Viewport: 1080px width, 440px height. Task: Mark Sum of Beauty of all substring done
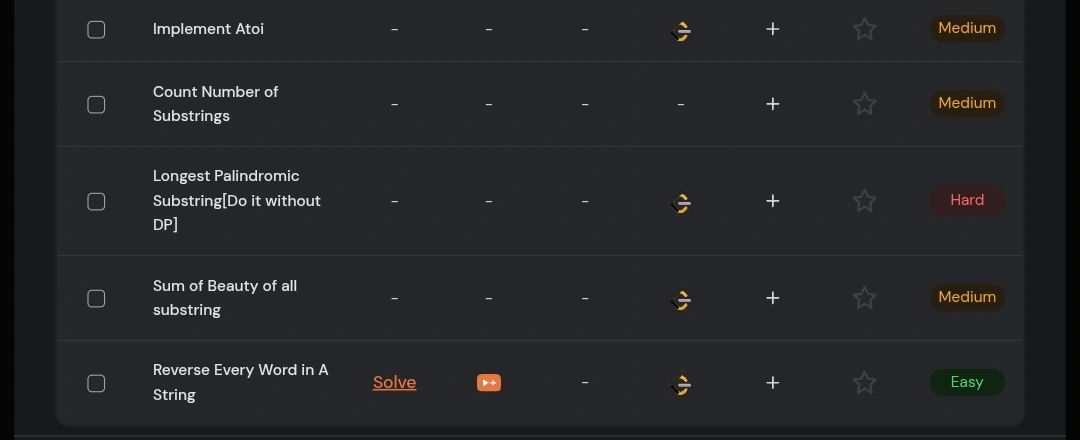pos(96,299)
